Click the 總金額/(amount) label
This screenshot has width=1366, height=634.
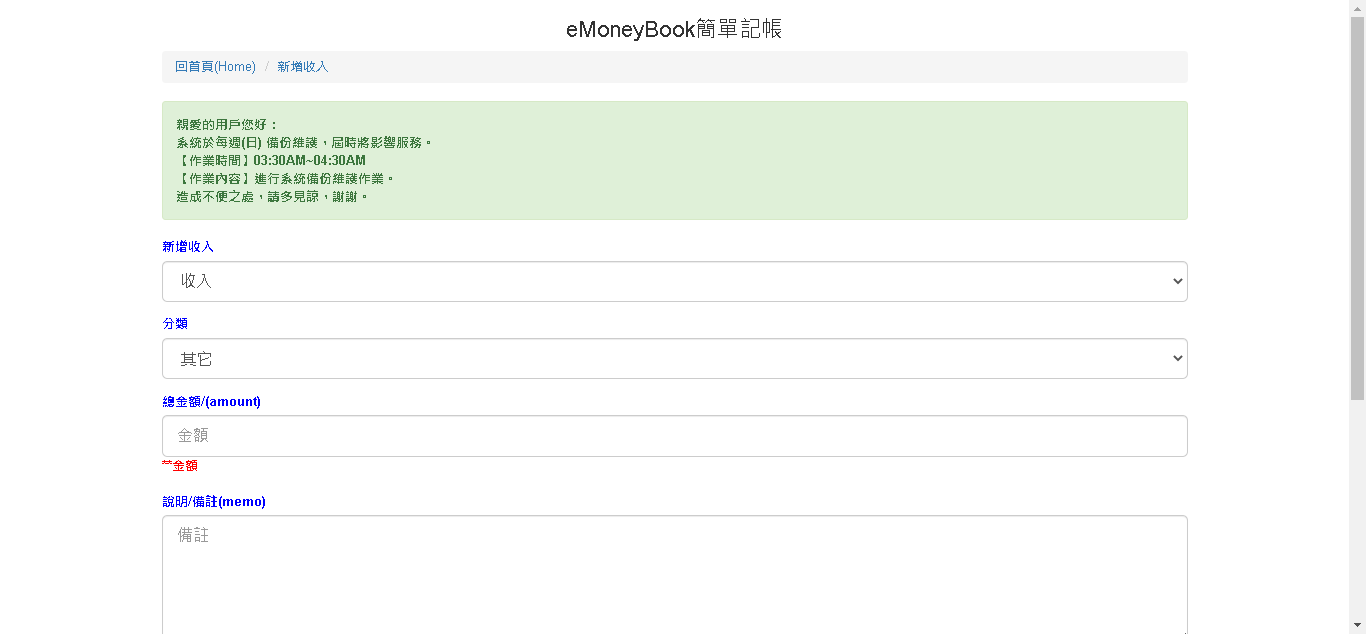point(211,401)
